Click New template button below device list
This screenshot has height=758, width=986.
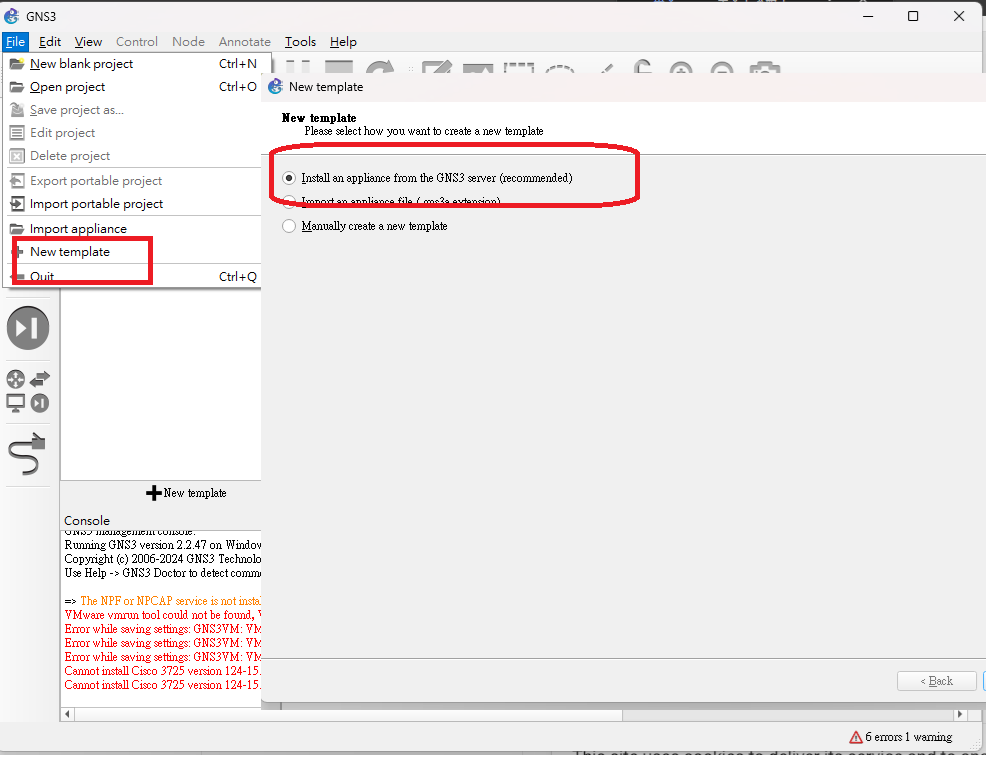click(x=186, y=493)
